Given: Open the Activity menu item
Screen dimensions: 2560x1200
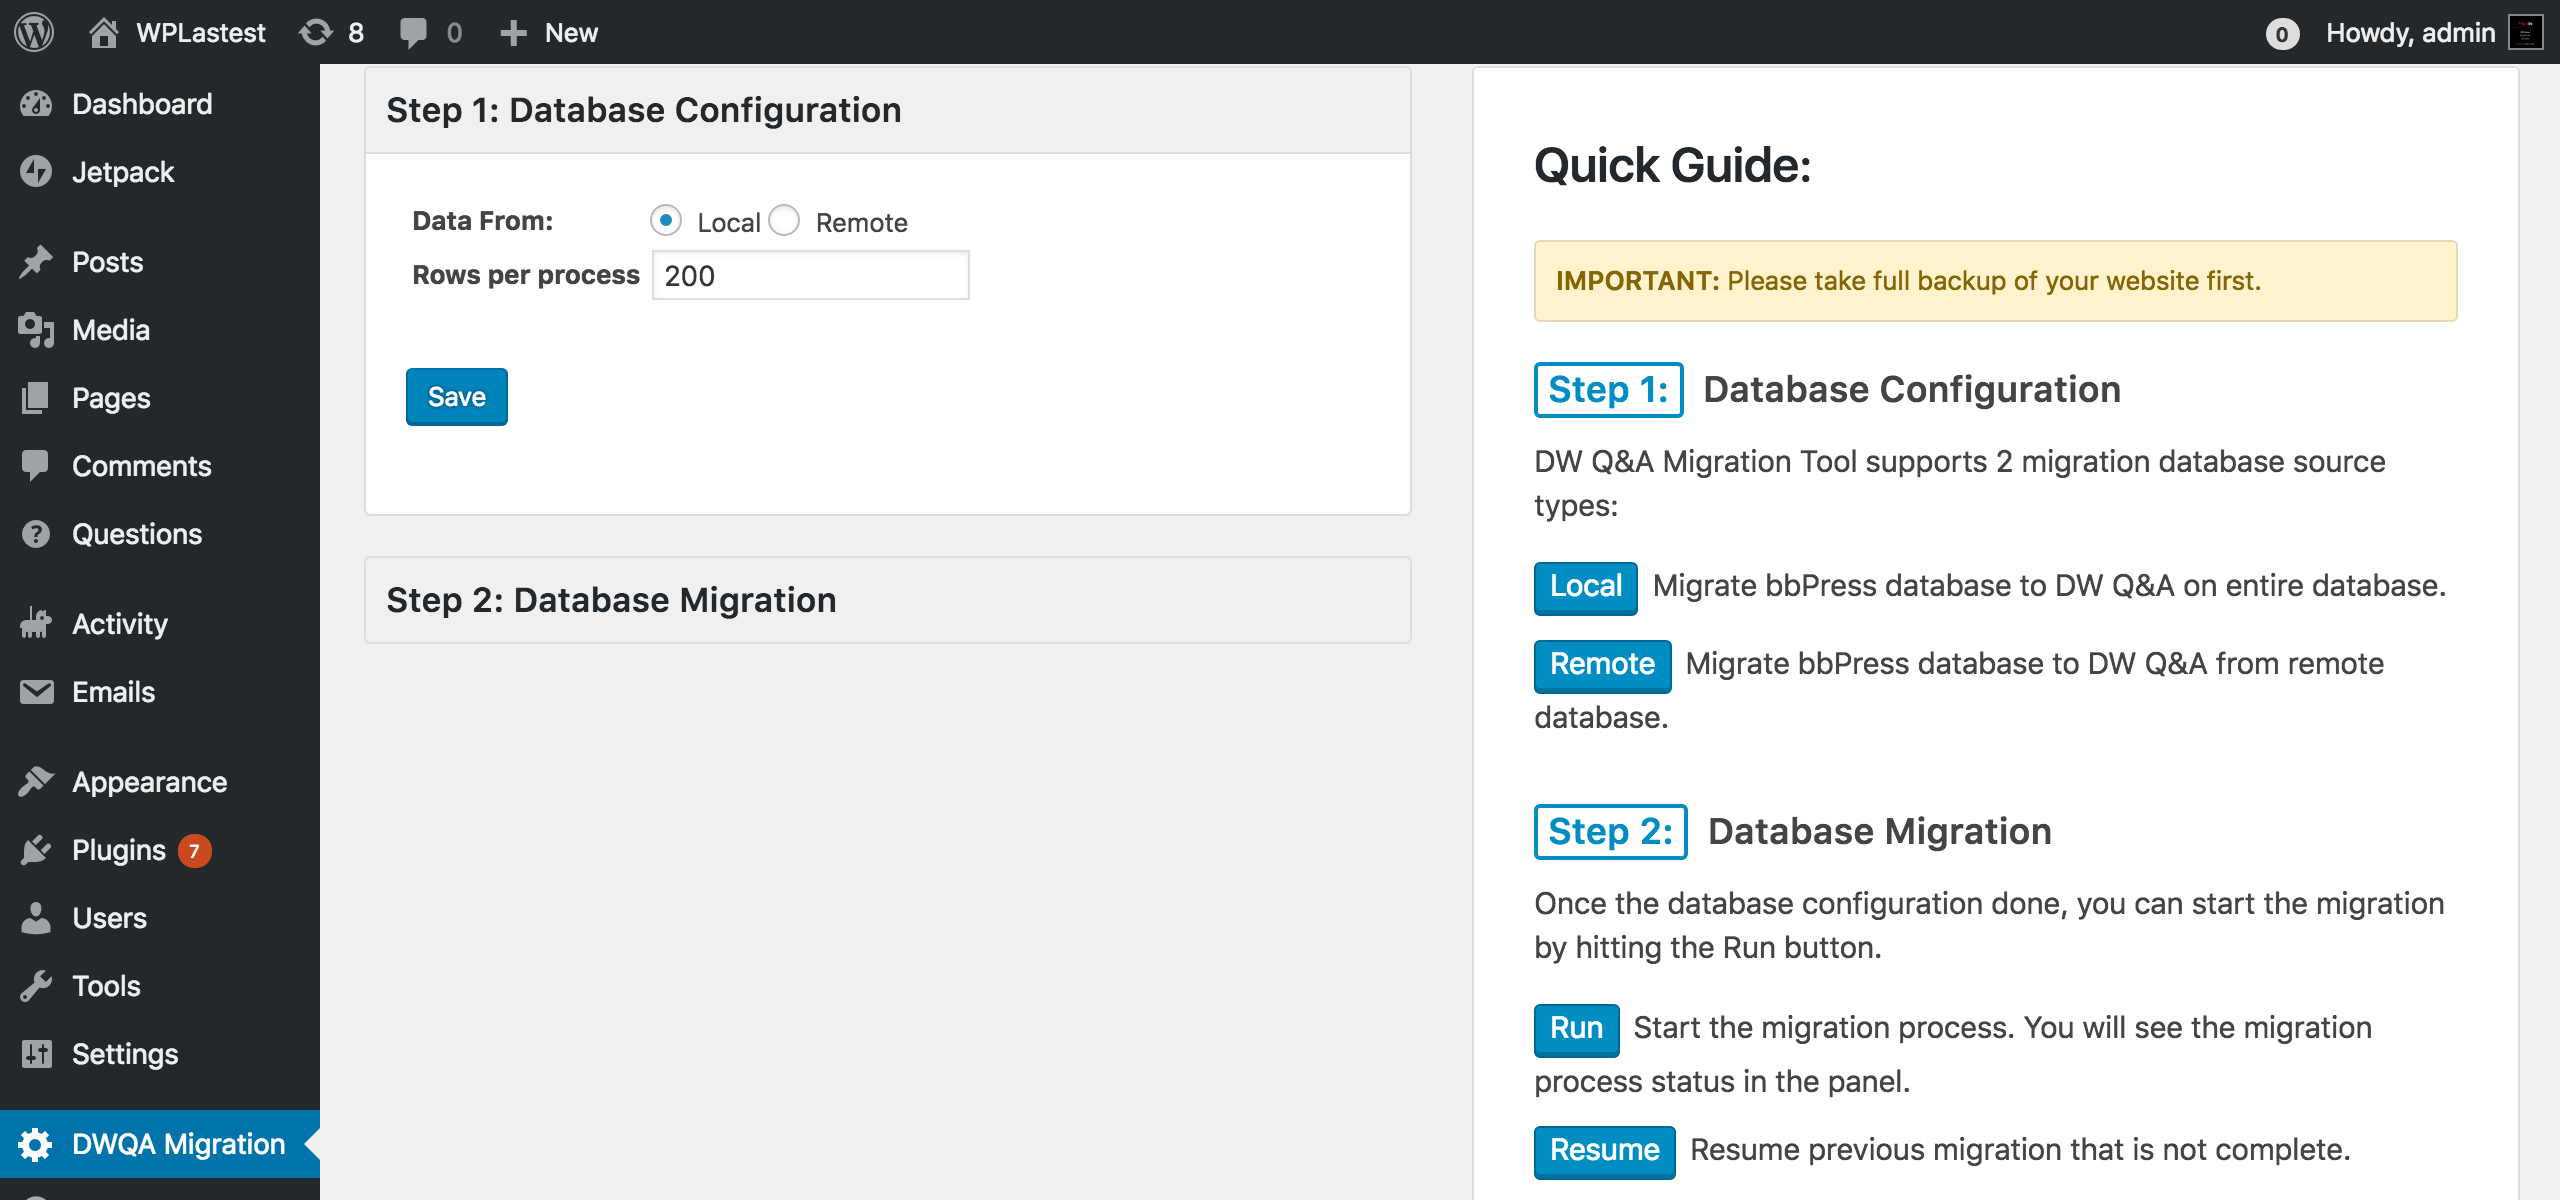Looking at the screenshot, I should coord(120,624).
